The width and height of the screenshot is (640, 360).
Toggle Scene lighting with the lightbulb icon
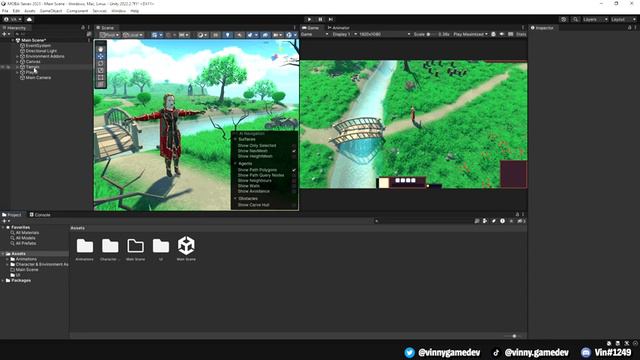tap(228, 35)
